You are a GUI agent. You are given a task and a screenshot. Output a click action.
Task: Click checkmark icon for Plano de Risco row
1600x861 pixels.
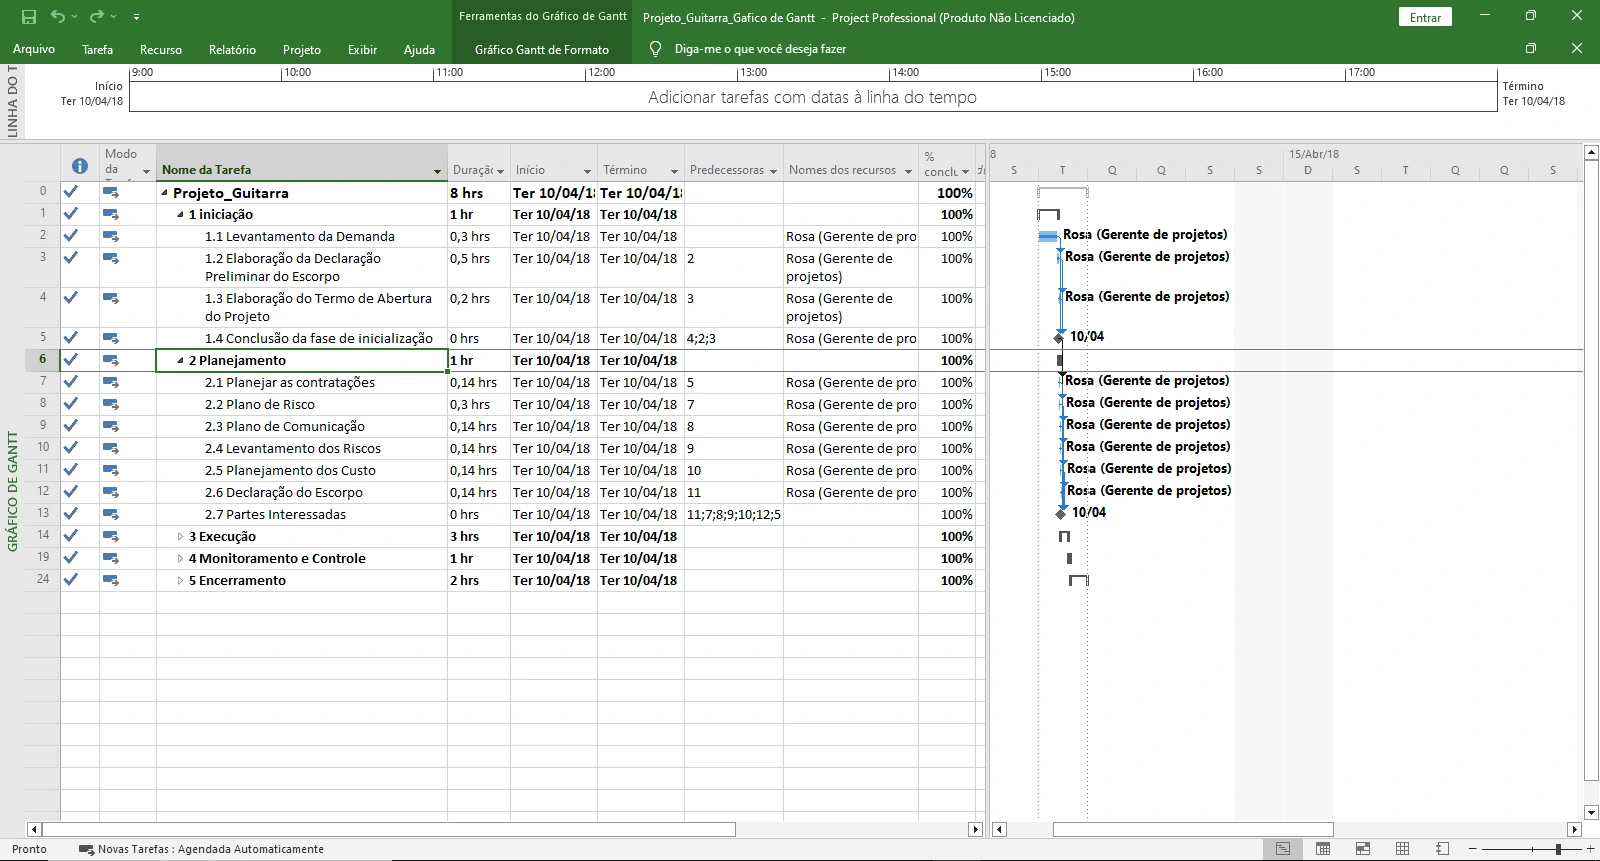[71, 403]
